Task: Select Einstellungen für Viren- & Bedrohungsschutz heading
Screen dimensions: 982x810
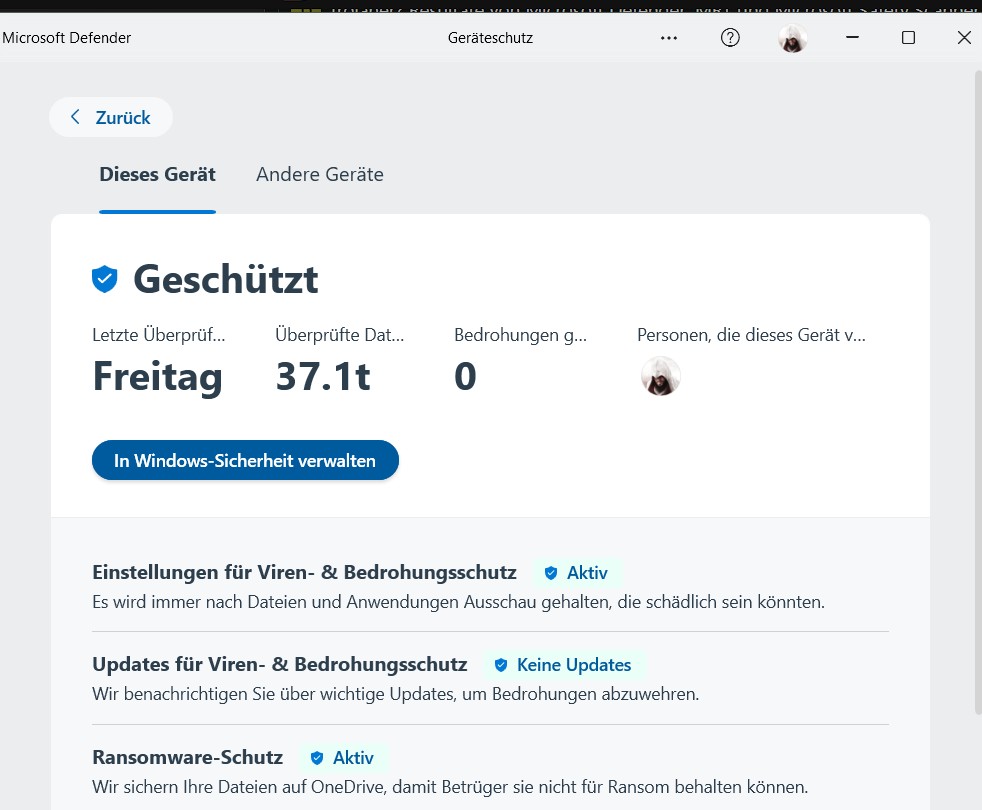Action: click(304, 573)
